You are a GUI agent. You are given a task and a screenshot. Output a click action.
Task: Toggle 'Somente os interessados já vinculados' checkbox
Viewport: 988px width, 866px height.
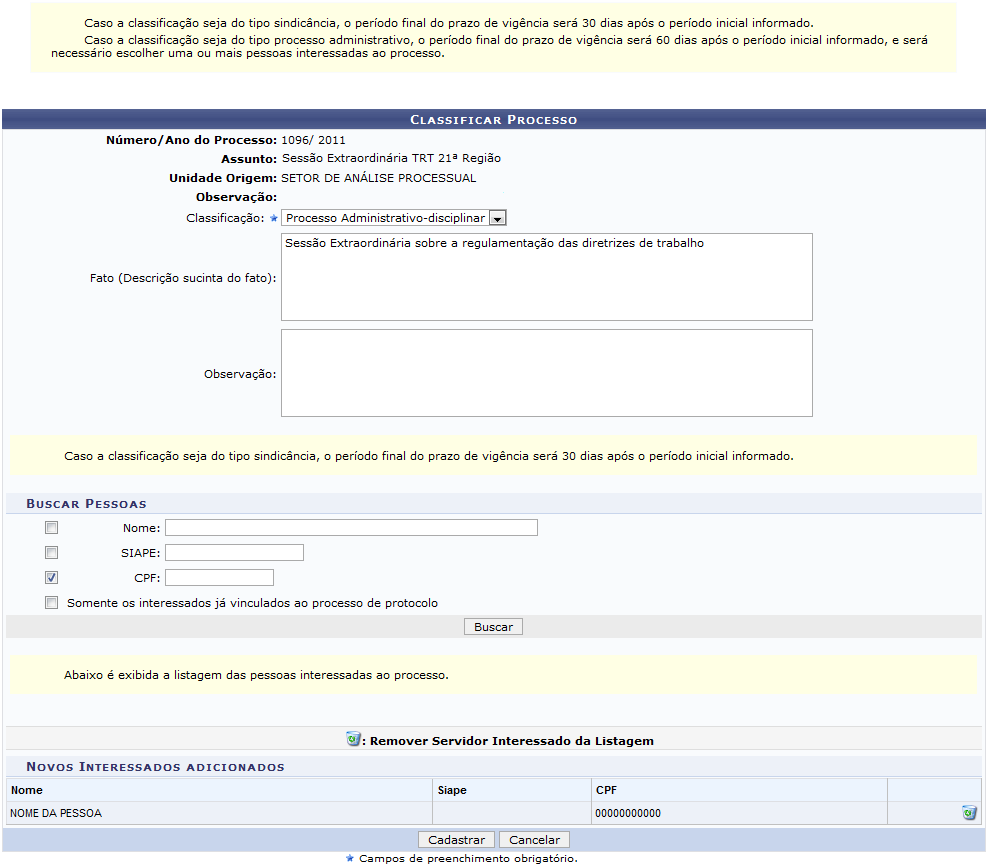pyautogui.click(x=51, y=603)
